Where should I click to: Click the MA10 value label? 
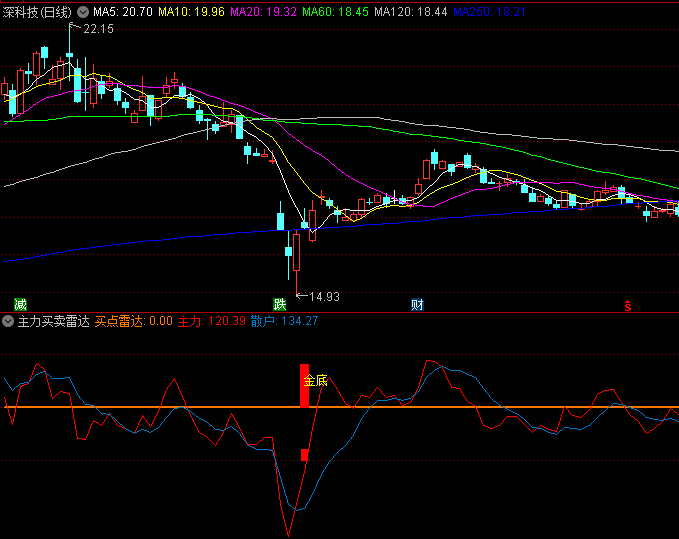[193, 12]
